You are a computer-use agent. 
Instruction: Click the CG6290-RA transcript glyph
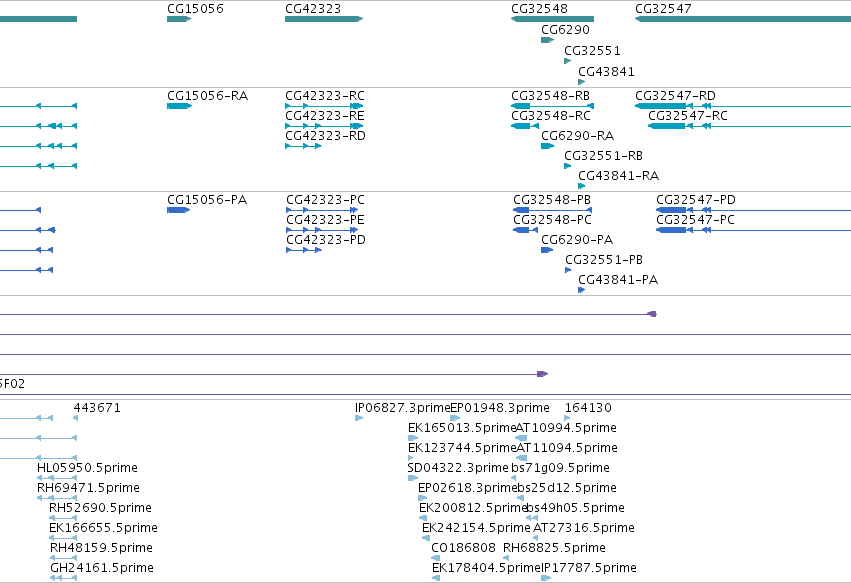coord(548,146)
